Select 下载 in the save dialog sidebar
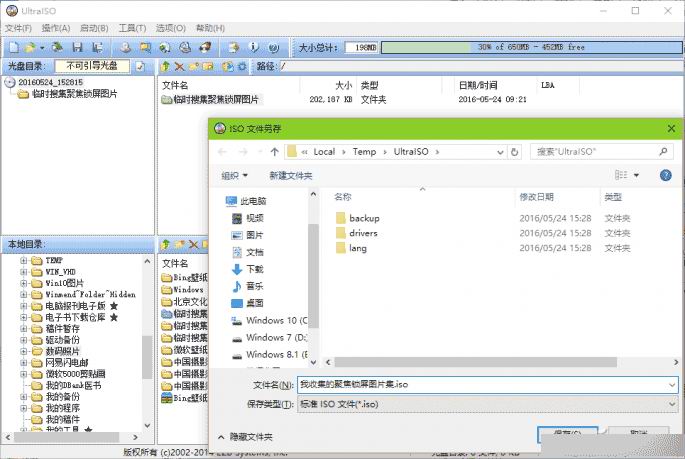This screenshot has width=685, height=459. [248, 269]
